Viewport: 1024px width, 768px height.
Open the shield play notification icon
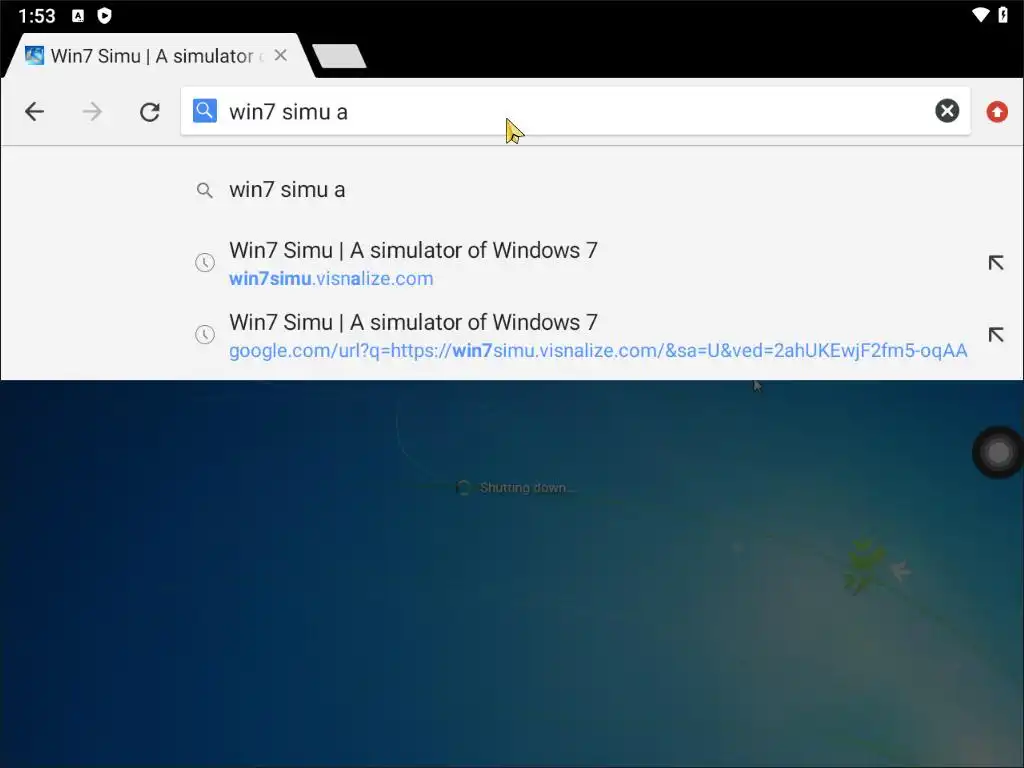pyautogui.click(x=104, y=16)
